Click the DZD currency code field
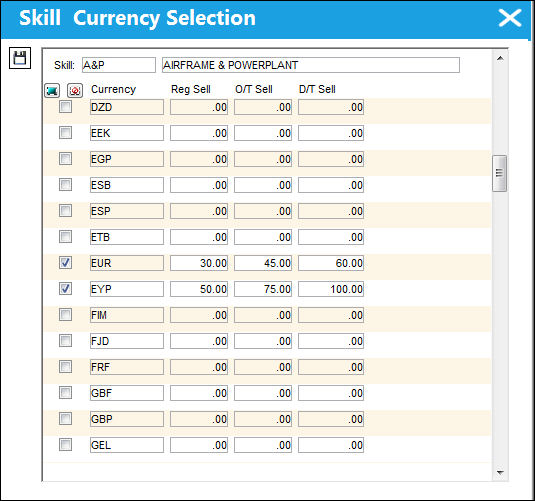 tap(127, 107)
